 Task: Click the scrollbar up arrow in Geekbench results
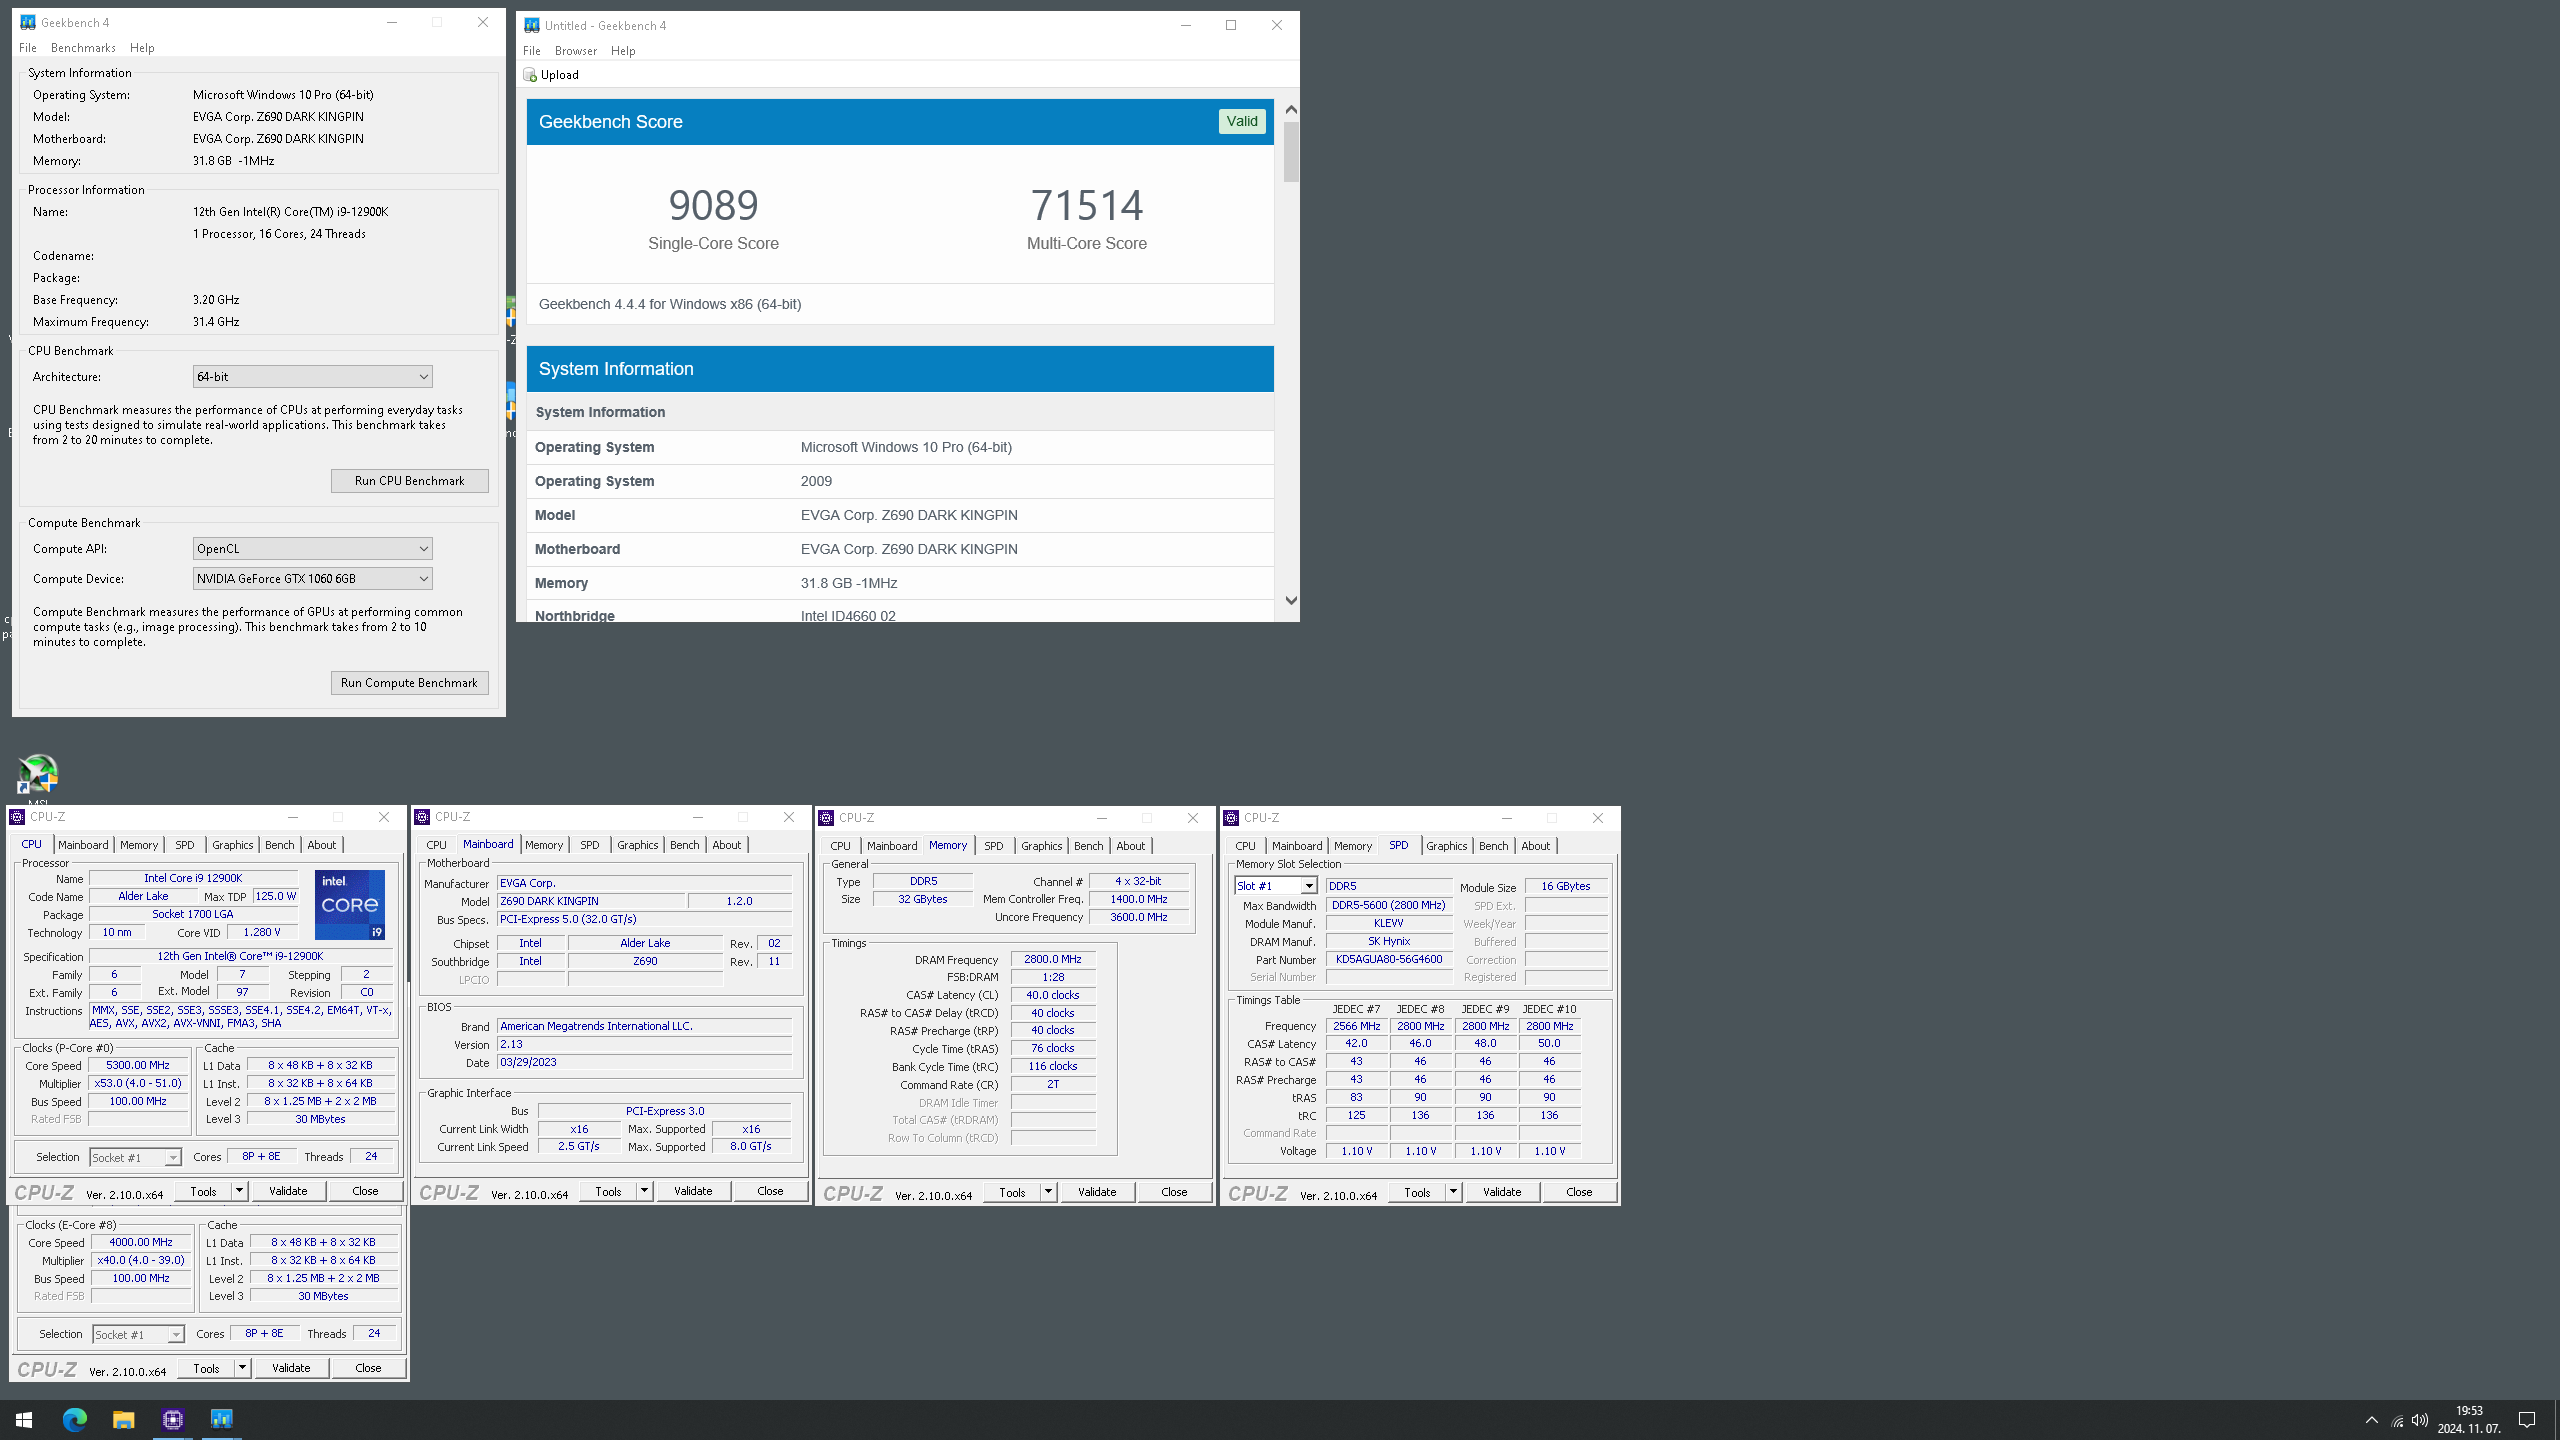1291,109
